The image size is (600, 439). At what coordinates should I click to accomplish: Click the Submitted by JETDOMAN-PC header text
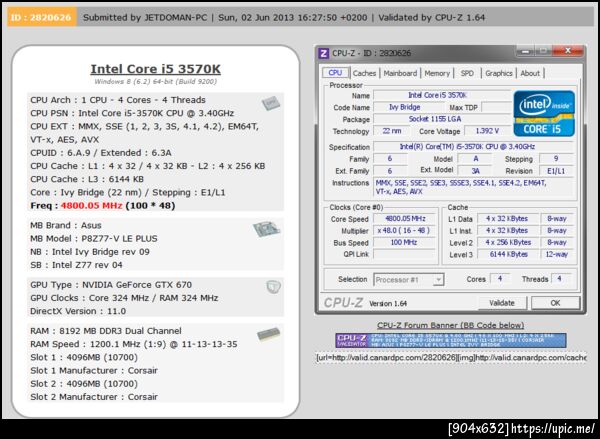[x=145, y=18]
